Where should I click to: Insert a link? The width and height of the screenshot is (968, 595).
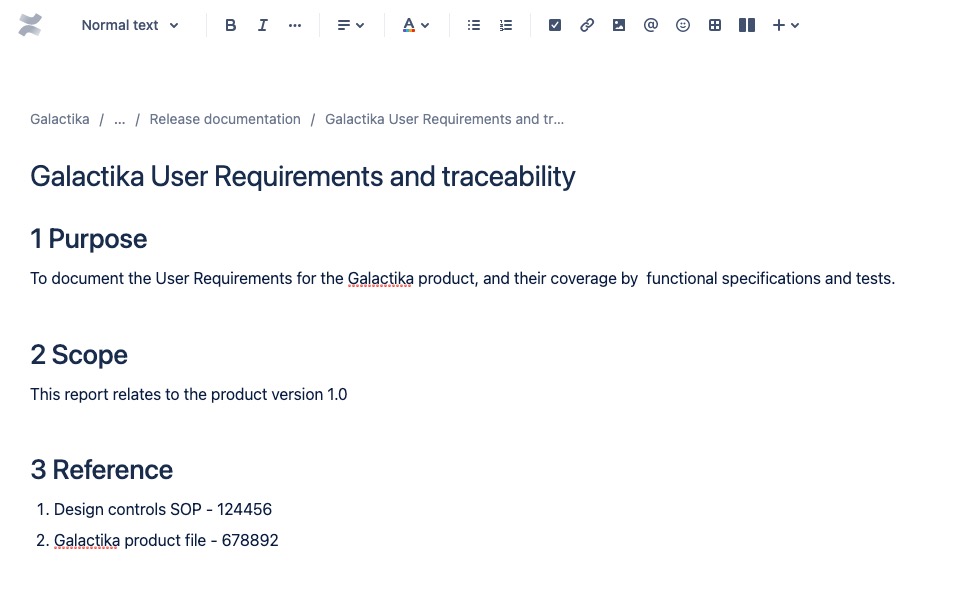click(x=586, y=25)
